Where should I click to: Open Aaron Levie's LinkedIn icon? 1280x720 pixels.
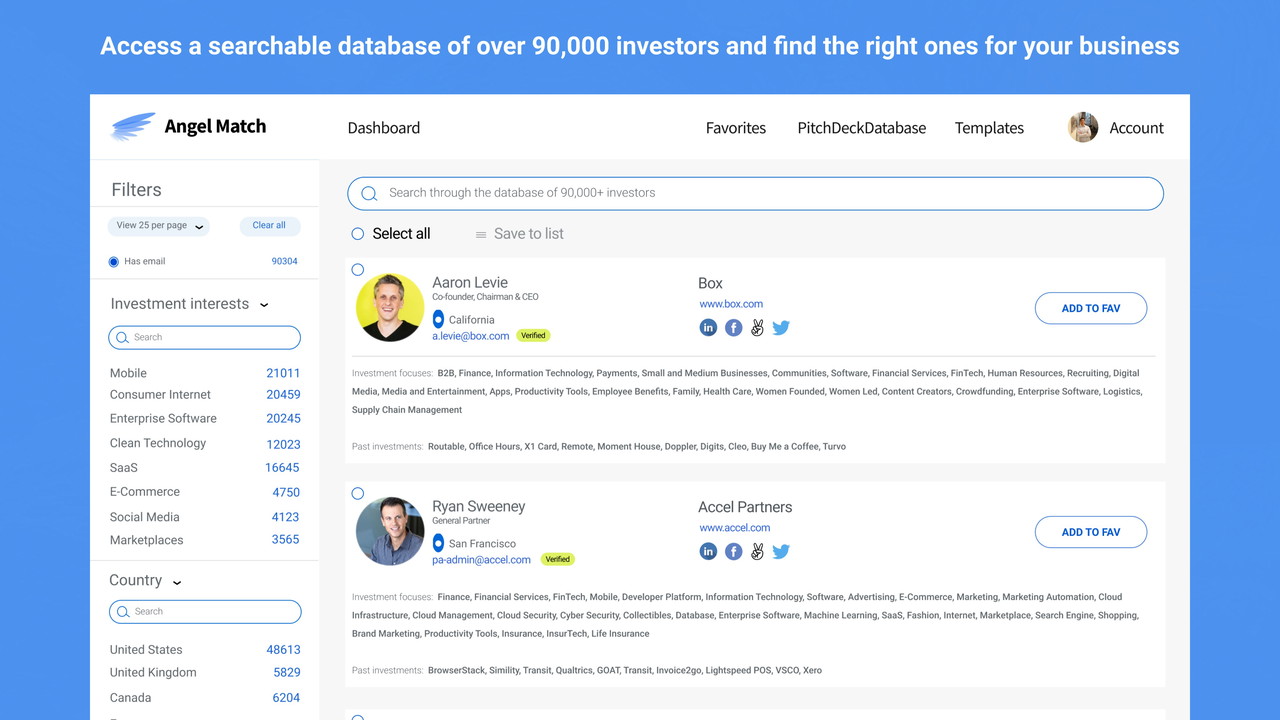[x=708, y=328]
